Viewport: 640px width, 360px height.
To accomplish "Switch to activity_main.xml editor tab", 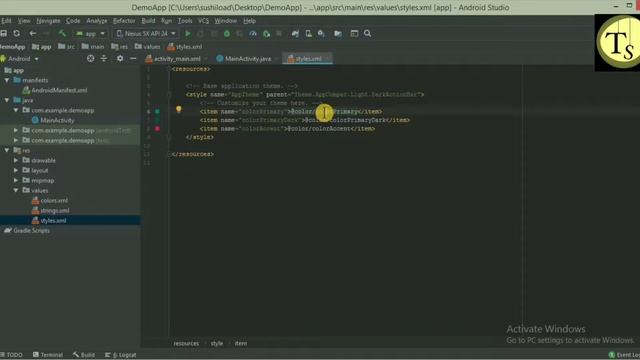I will point(177,59).
